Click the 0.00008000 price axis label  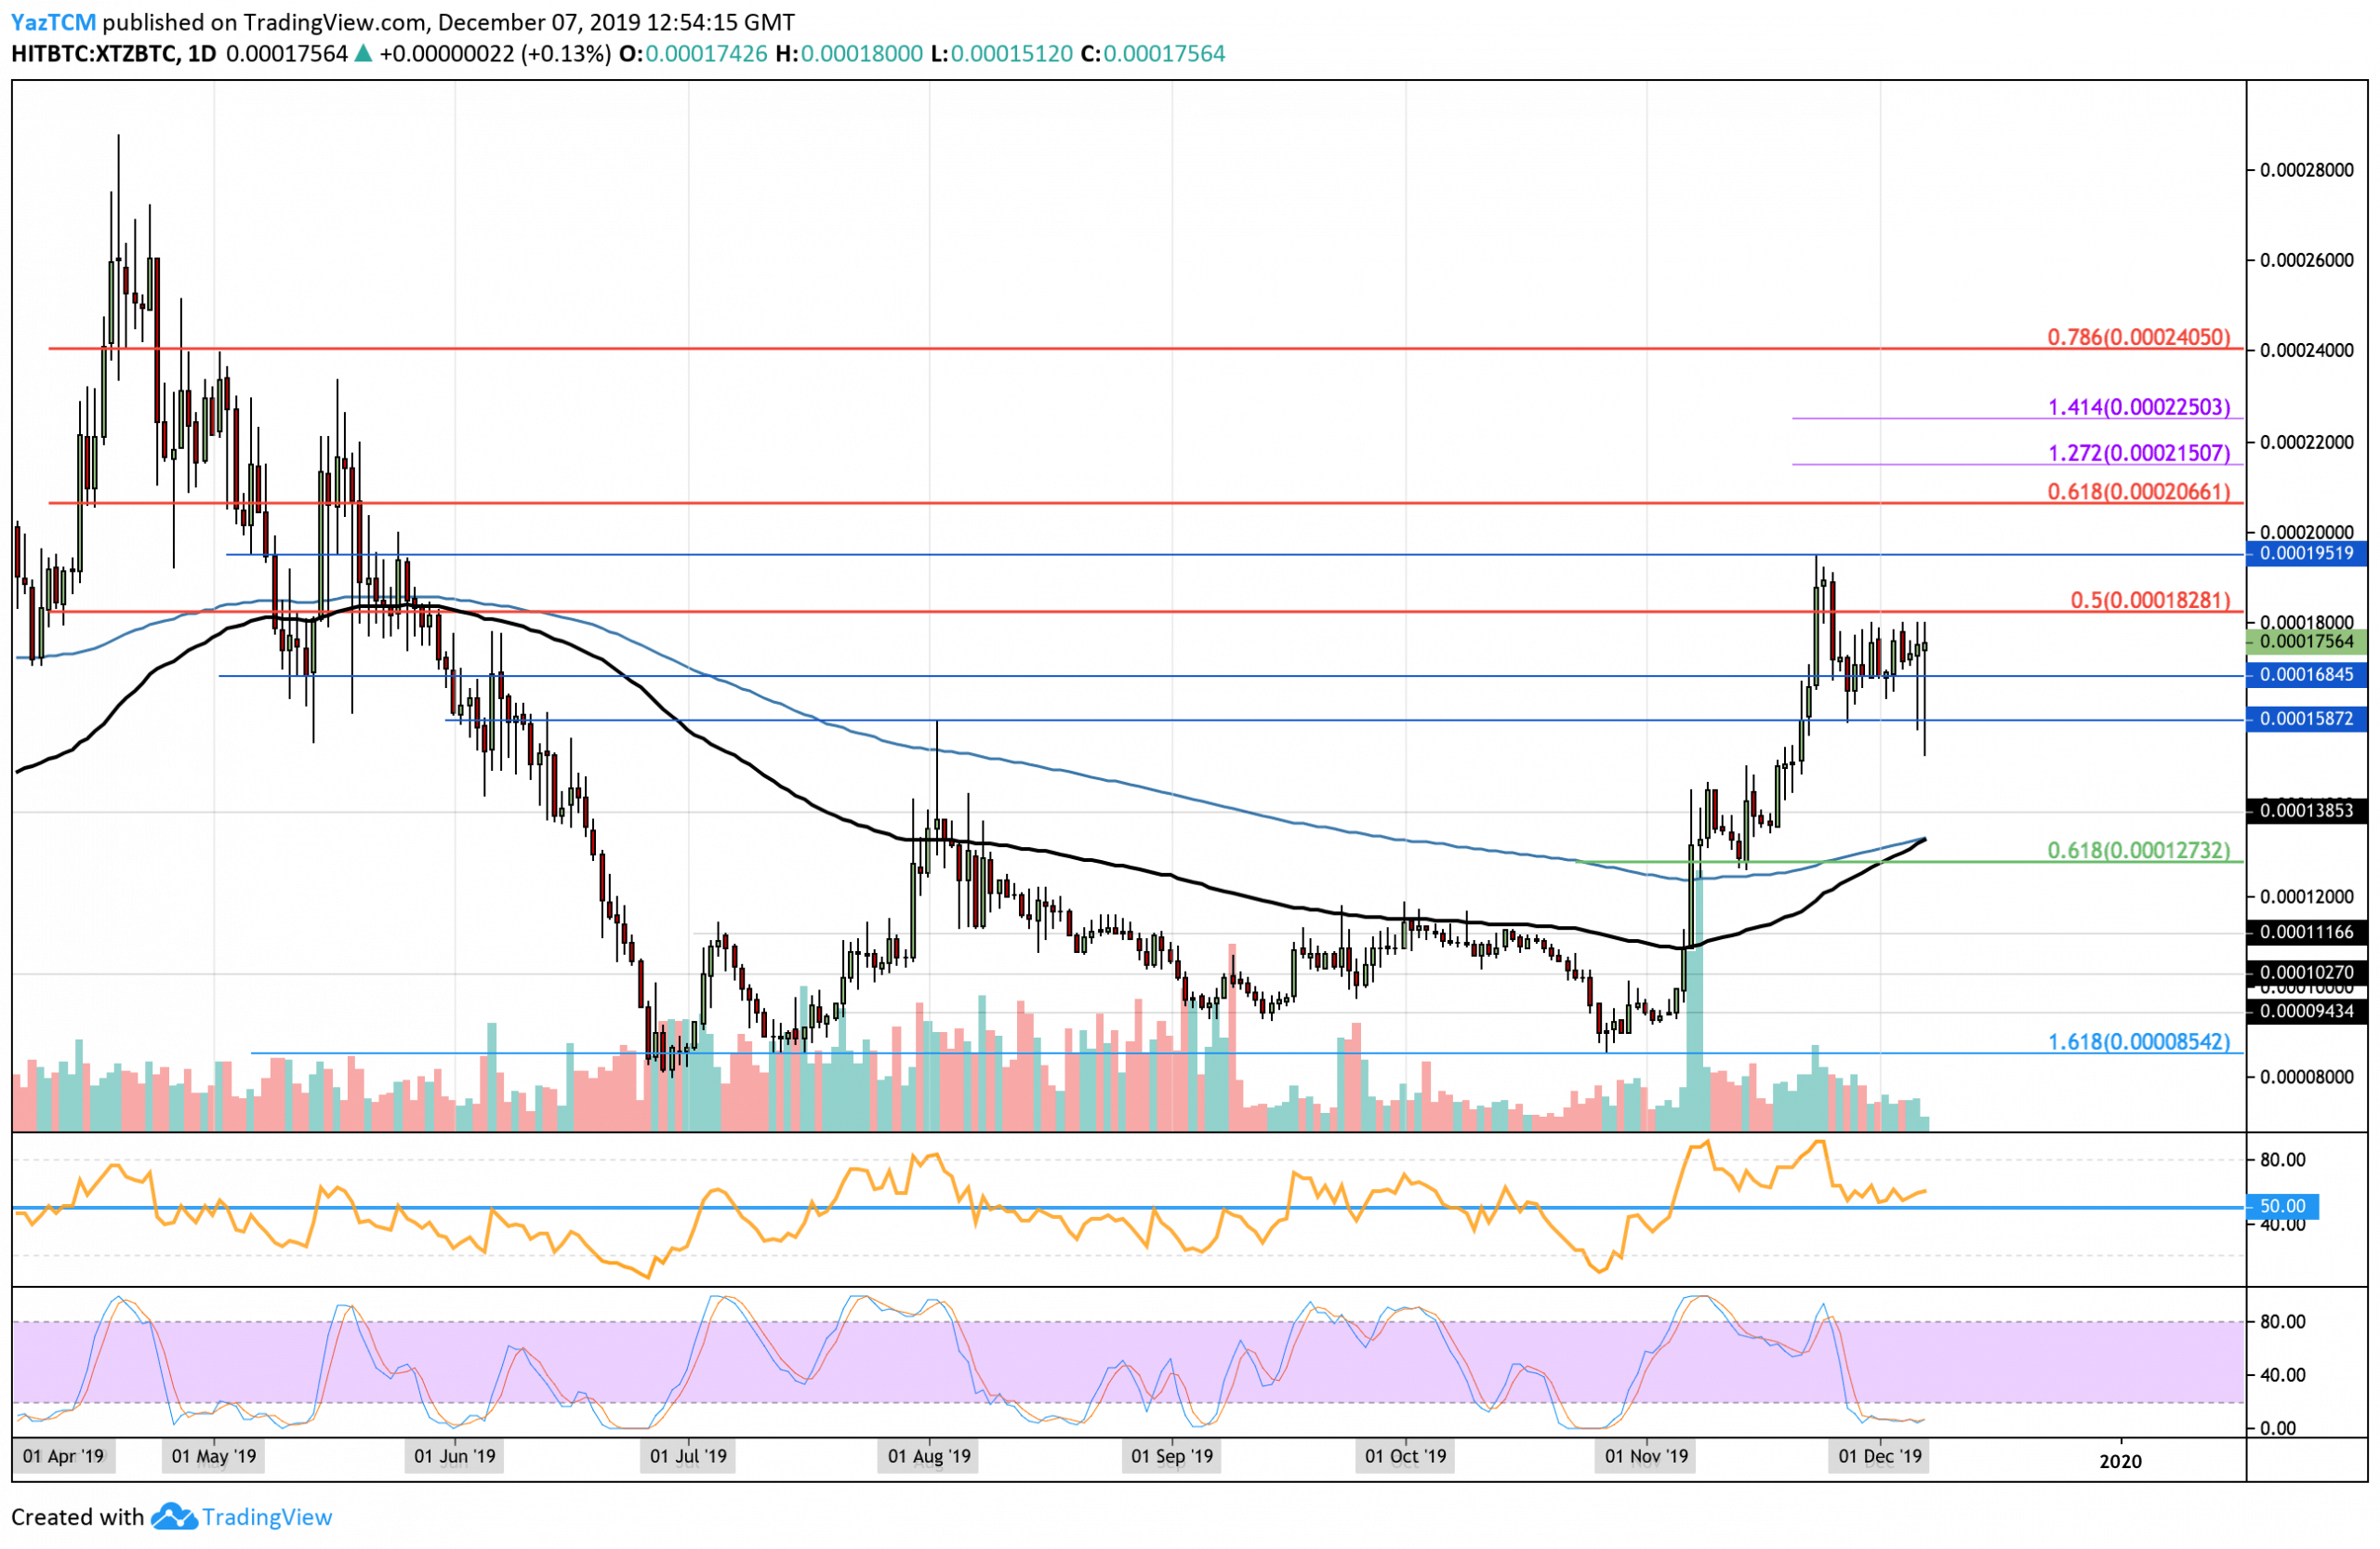2307,1077
